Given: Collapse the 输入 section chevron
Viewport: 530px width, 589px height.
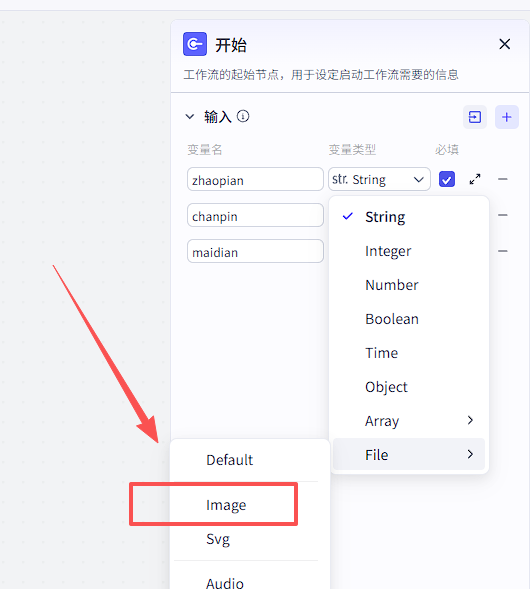Looking at the screenshot, I should click(x=190, y=117).
